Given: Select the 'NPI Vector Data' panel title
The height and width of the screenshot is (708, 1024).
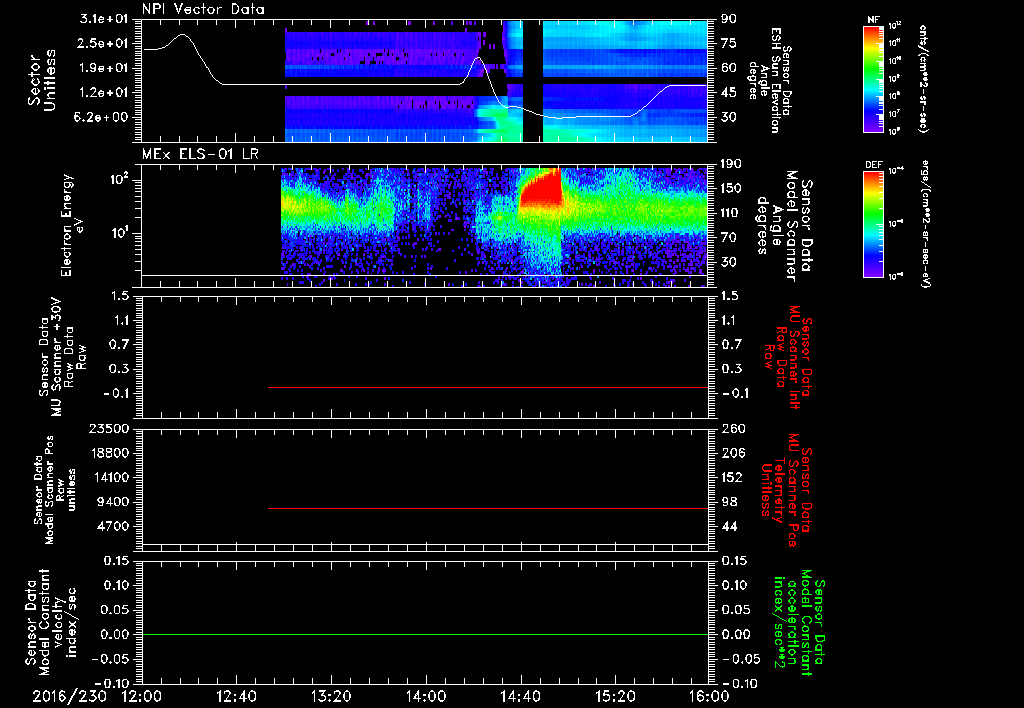Looking at the screenshot, I should pyautogui.click(x=204, y=9).
